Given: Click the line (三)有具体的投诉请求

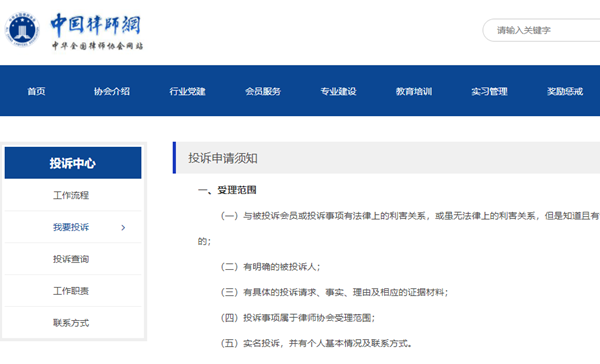Looking at the screenshot, I should click(334, 292).
